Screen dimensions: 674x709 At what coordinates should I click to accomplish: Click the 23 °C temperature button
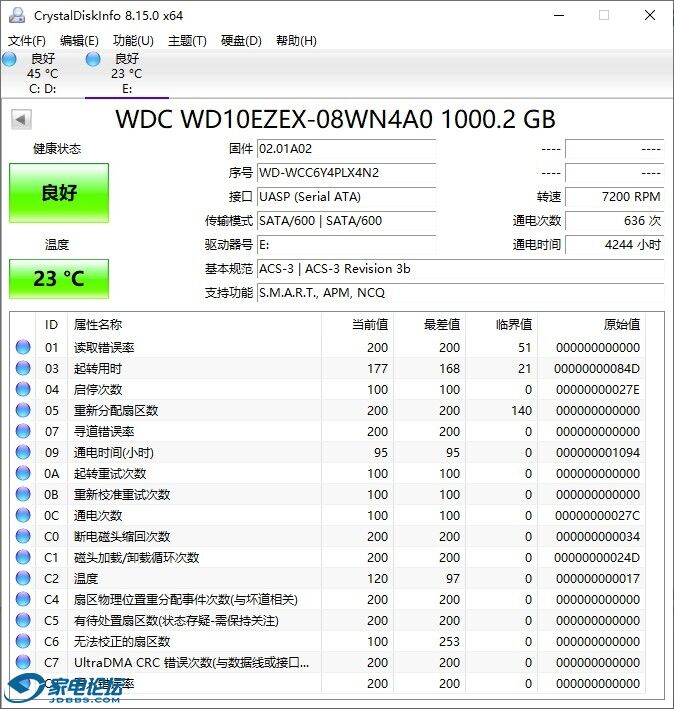(59, 279)
